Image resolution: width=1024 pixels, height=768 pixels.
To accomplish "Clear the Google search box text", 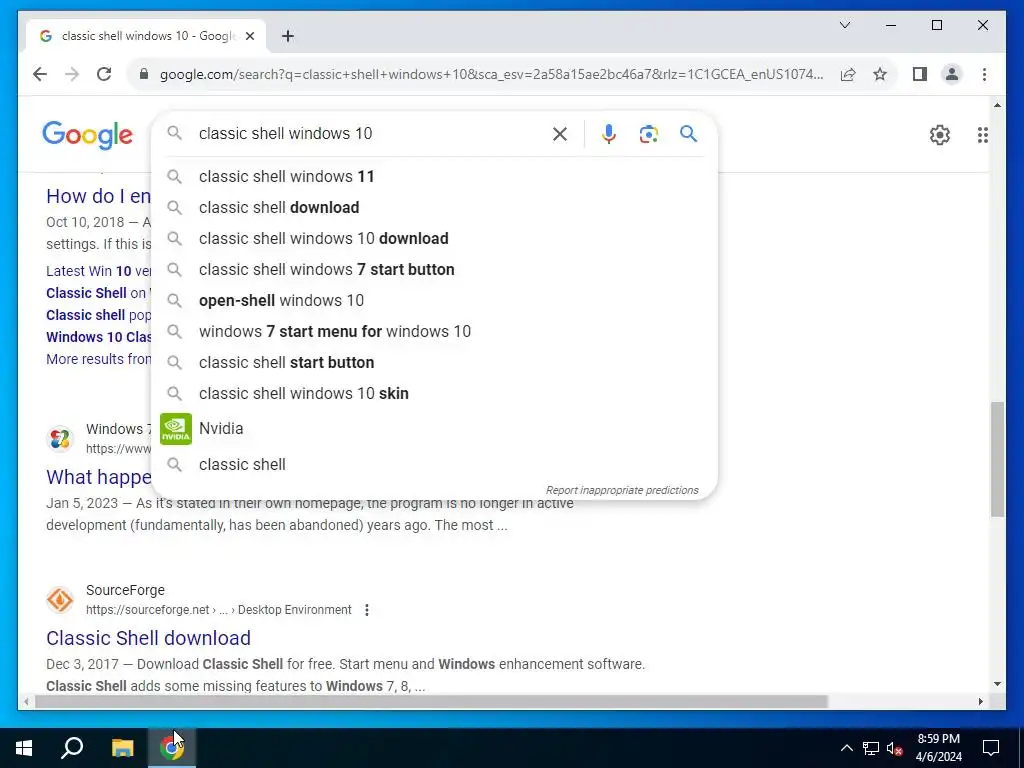I will (x=560, y=134).
